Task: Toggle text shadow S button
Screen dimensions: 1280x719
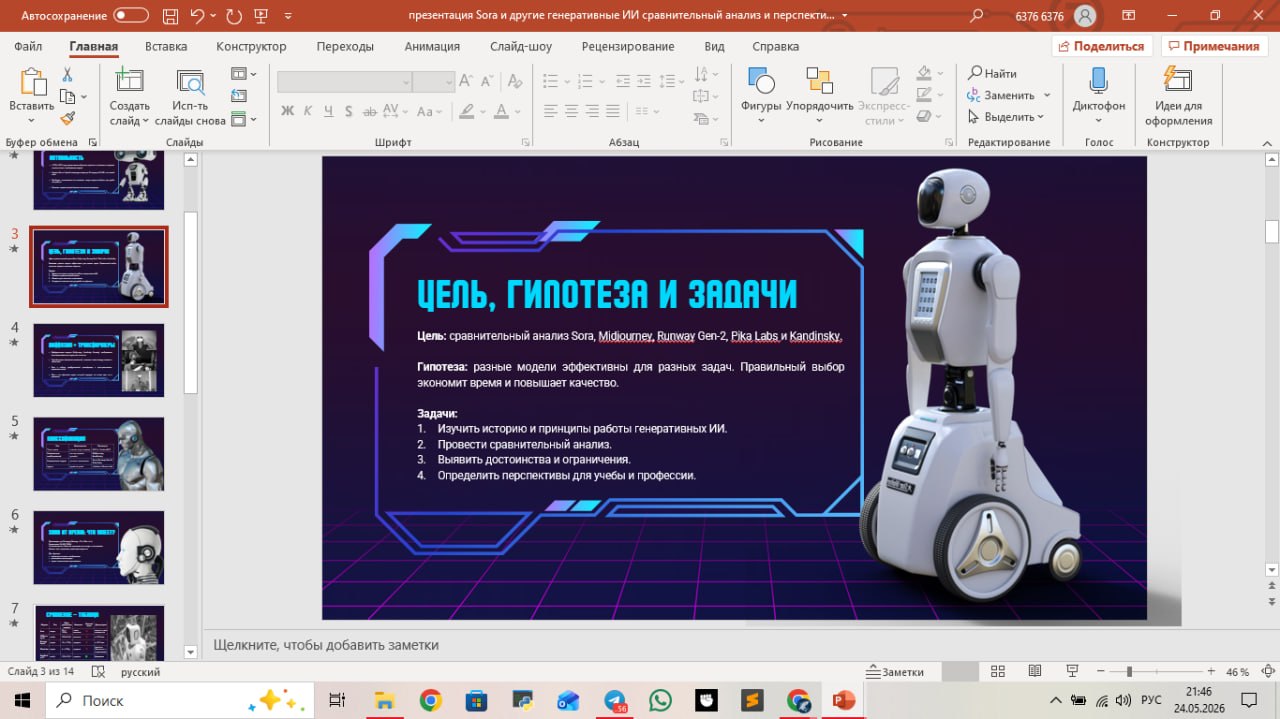Action: [x=351, y=112]
